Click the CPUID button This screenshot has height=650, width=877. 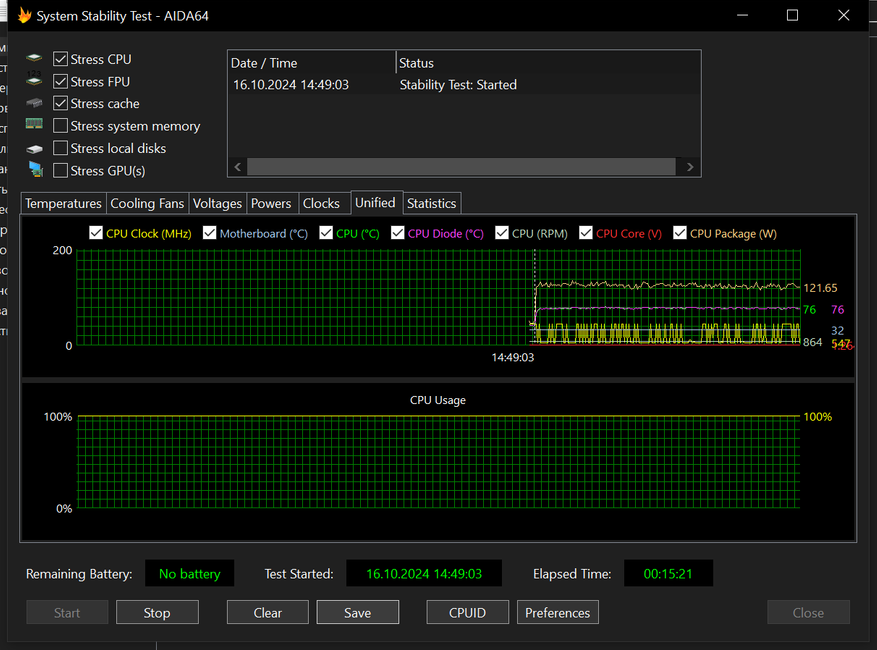point(467,612)
